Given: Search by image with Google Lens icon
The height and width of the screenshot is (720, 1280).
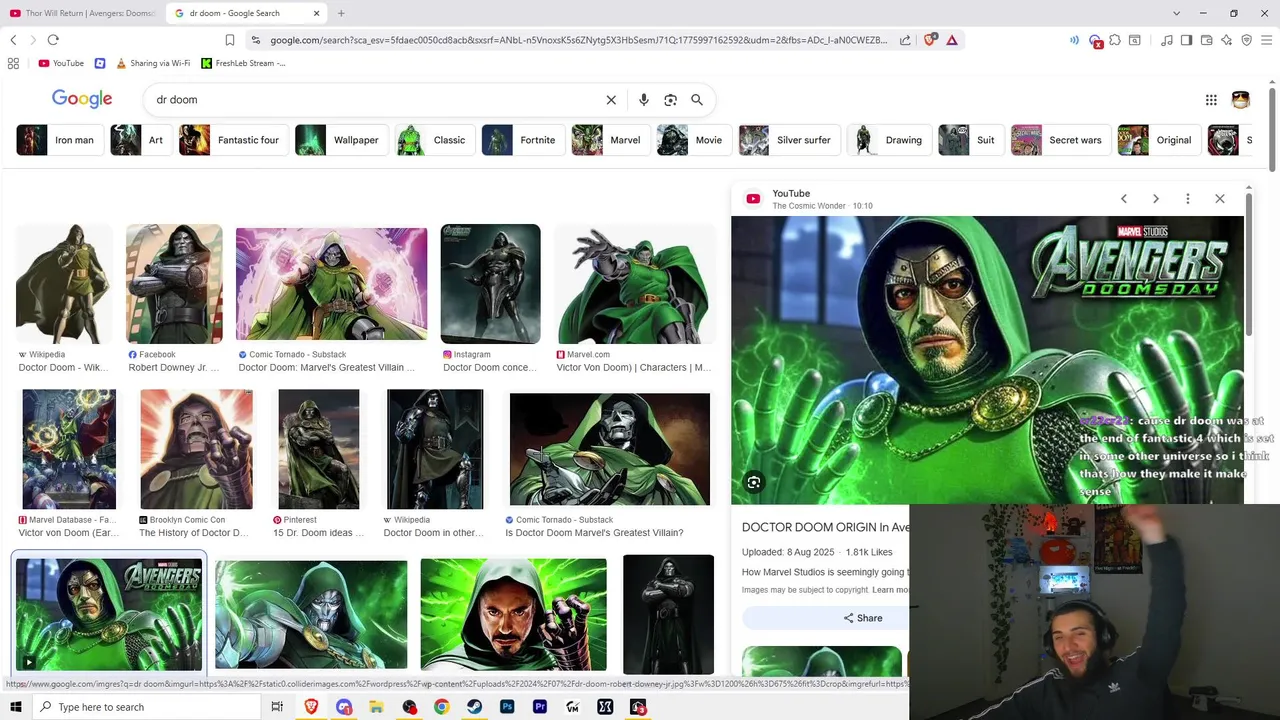Looking at the screenshot, I should [671, 100].
